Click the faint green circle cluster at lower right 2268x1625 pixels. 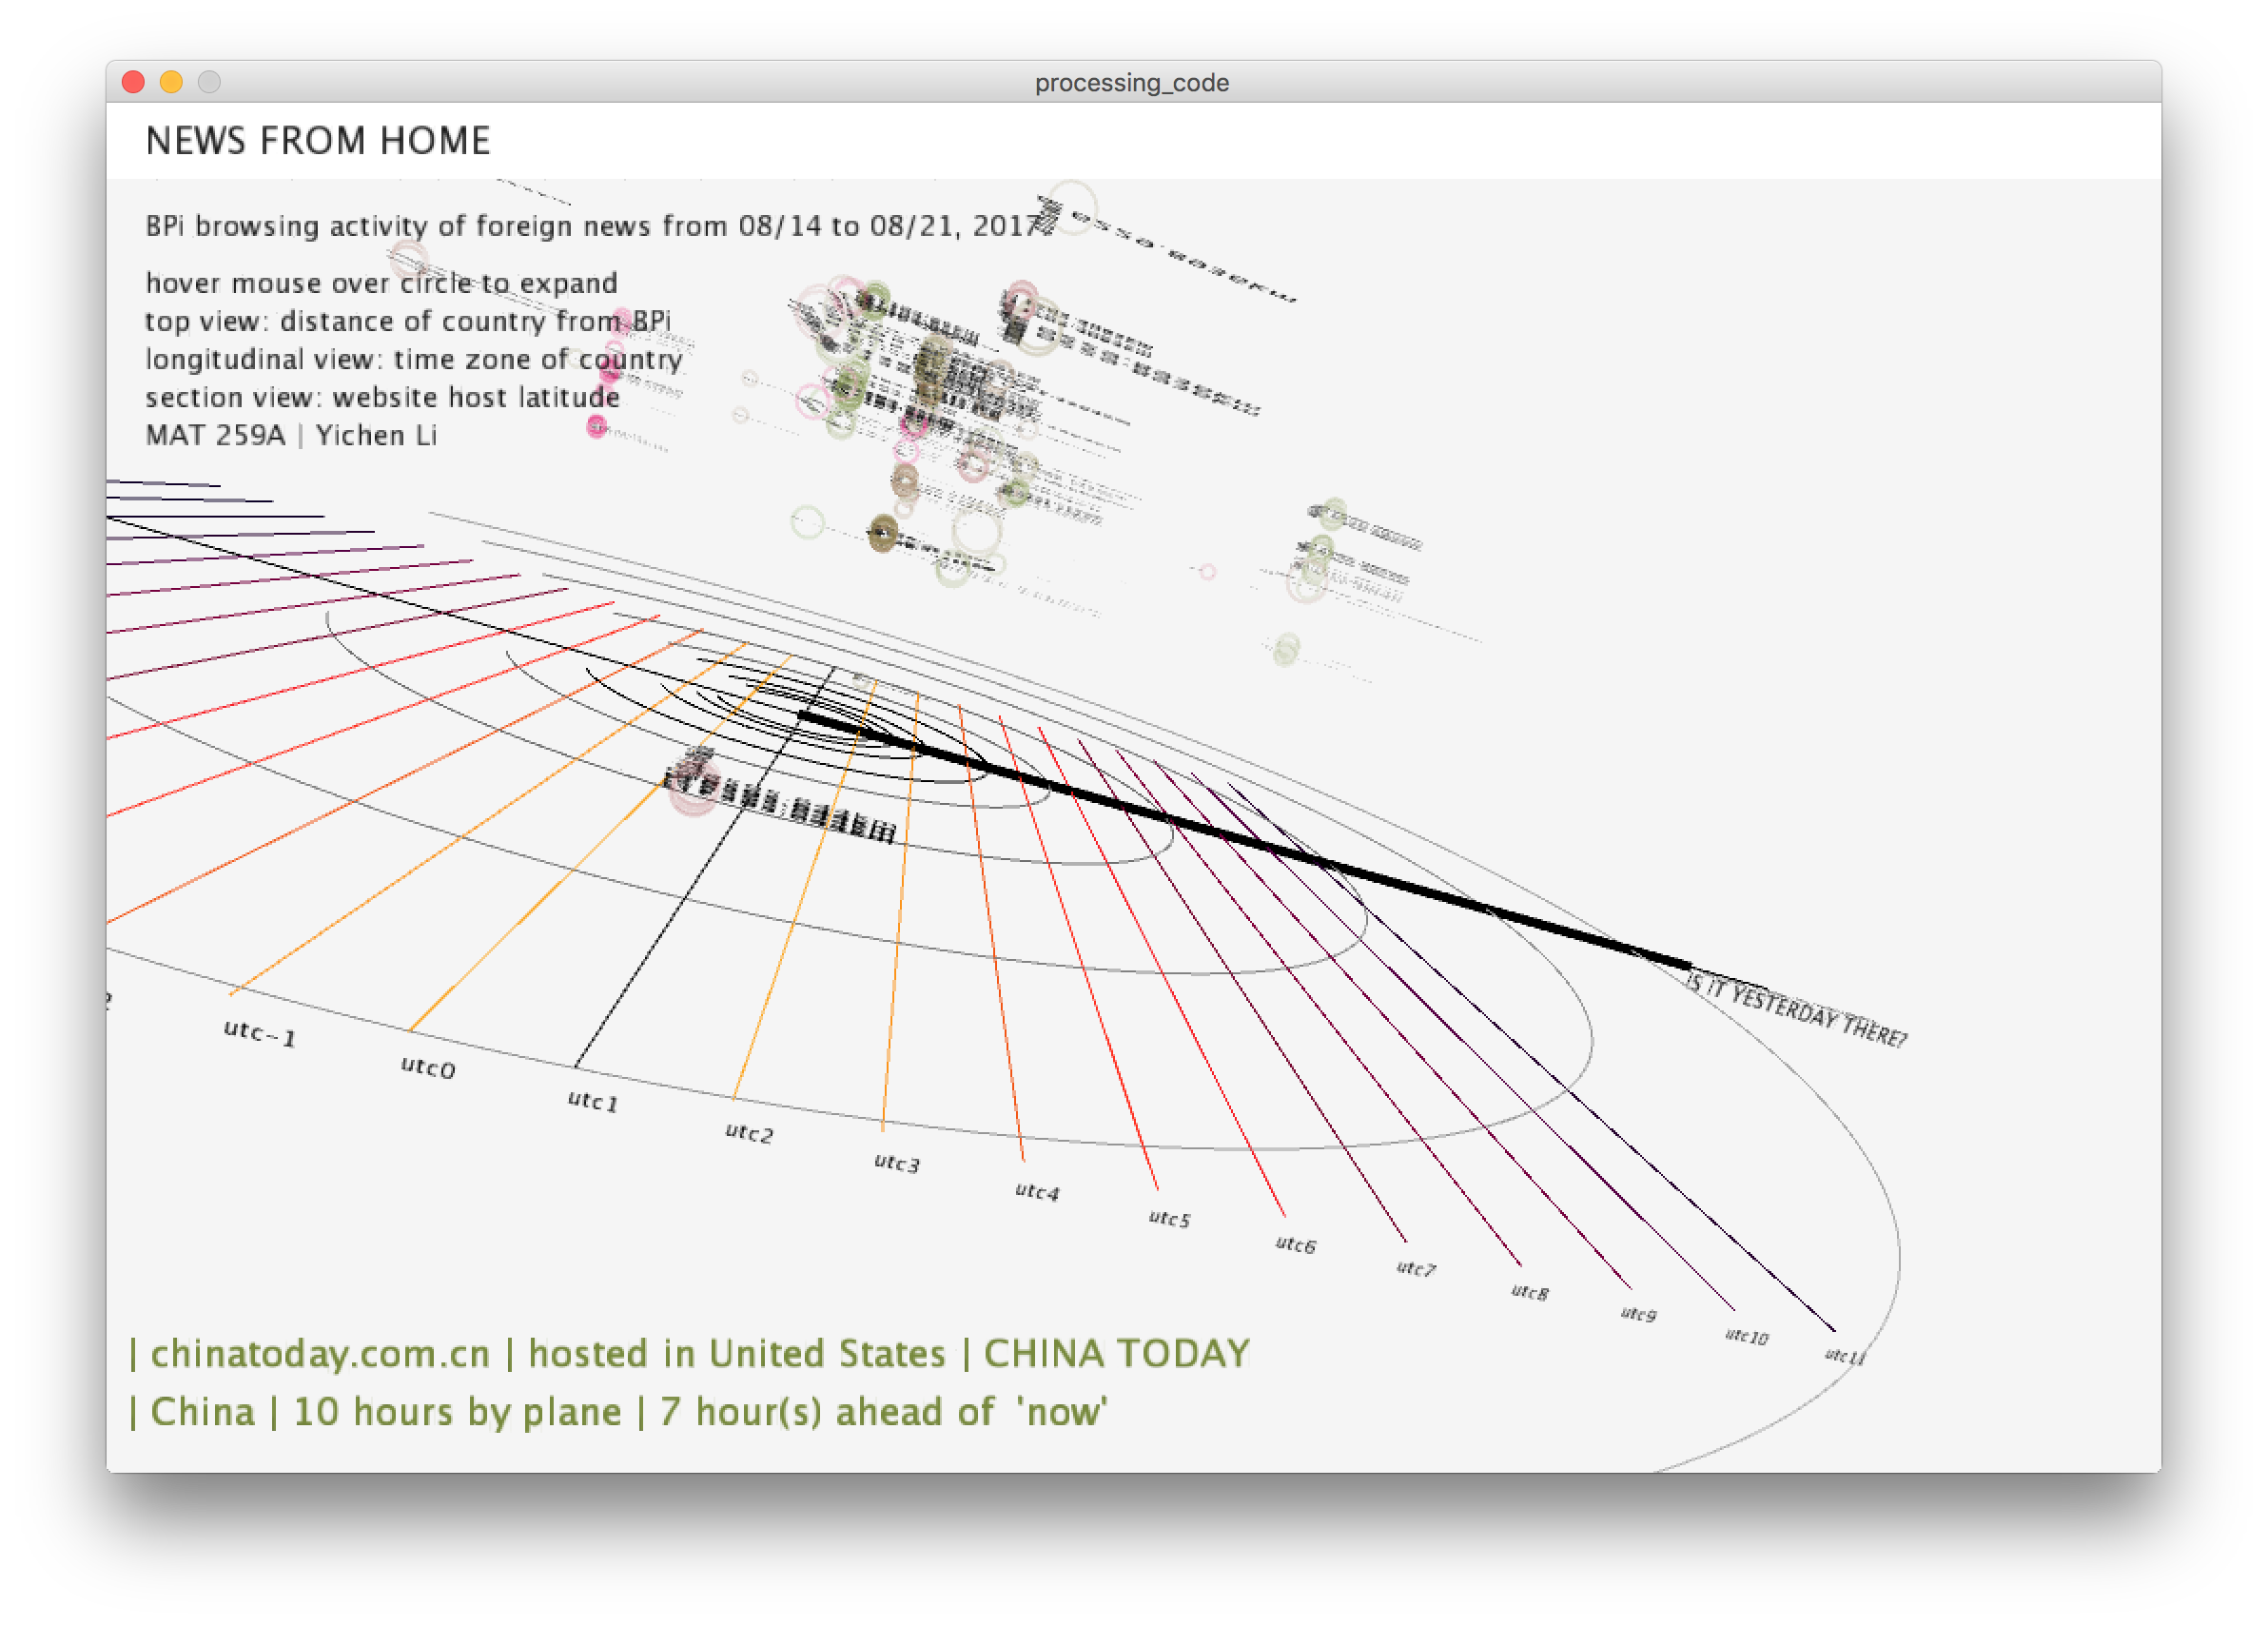coord(1286,649)
